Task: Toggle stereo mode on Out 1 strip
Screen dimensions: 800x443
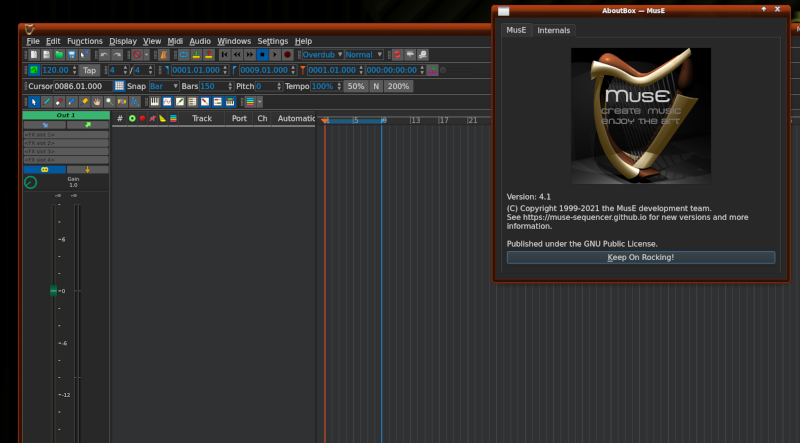Action: [44, 170]
